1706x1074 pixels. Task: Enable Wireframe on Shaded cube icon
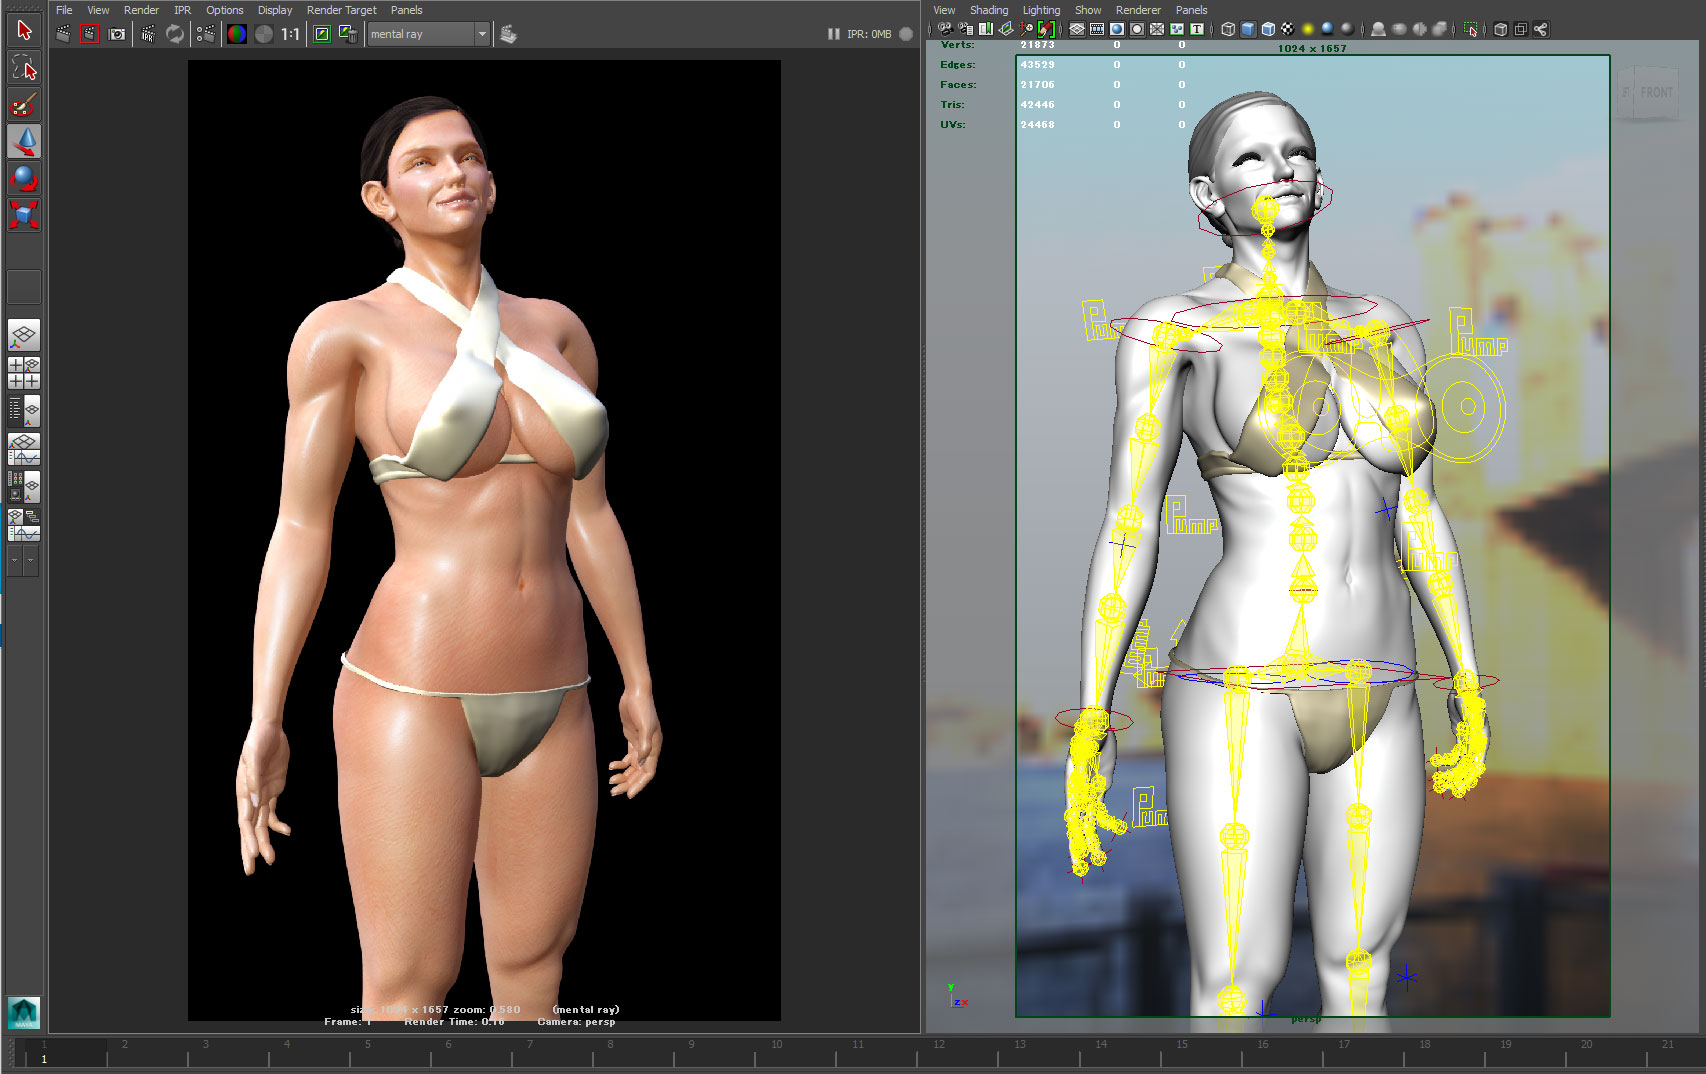point(1268,29)
